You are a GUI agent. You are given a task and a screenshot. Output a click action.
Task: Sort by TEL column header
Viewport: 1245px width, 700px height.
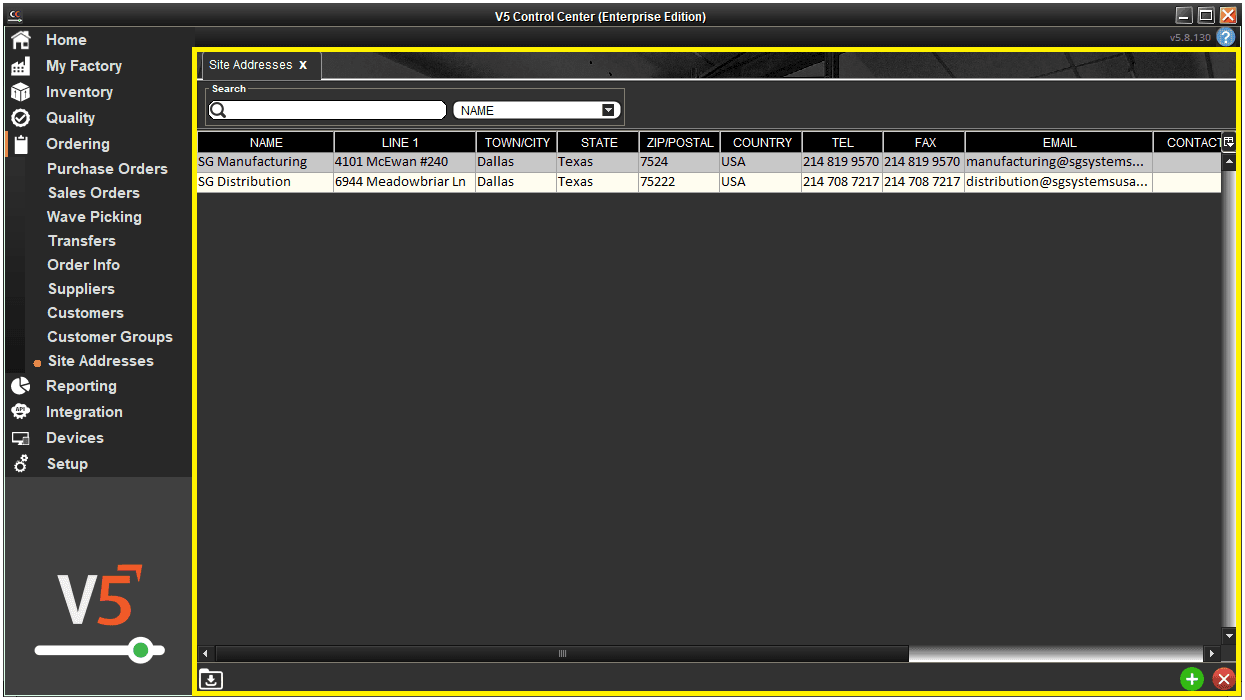842,142
